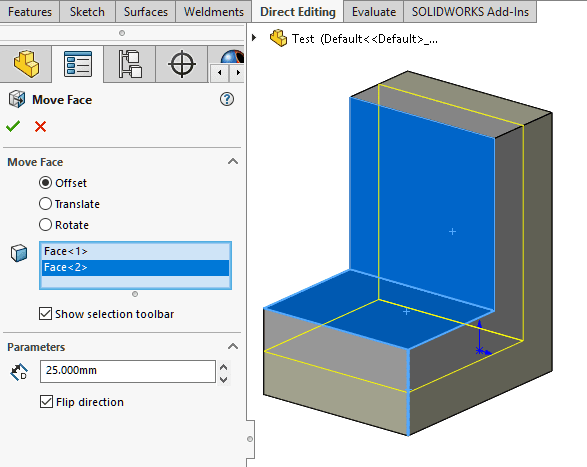Open the Surfaces tab
Screen dimensions: 587x467
click(x=146, y=12)
